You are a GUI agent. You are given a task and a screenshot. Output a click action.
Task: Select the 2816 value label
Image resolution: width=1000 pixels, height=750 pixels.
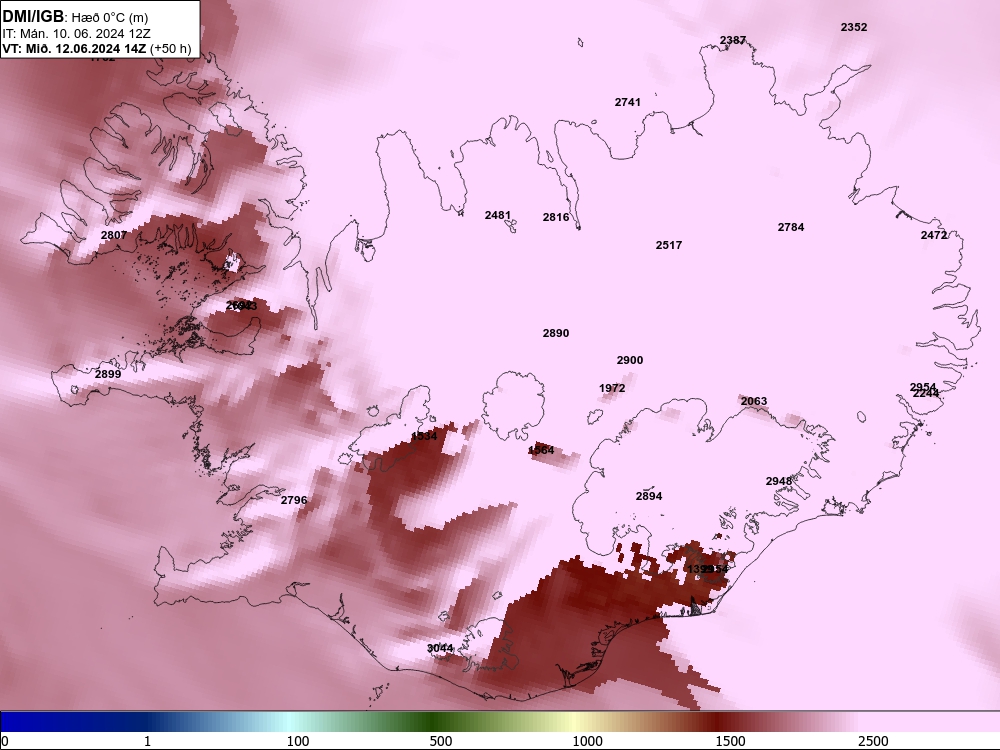(556, 217)
